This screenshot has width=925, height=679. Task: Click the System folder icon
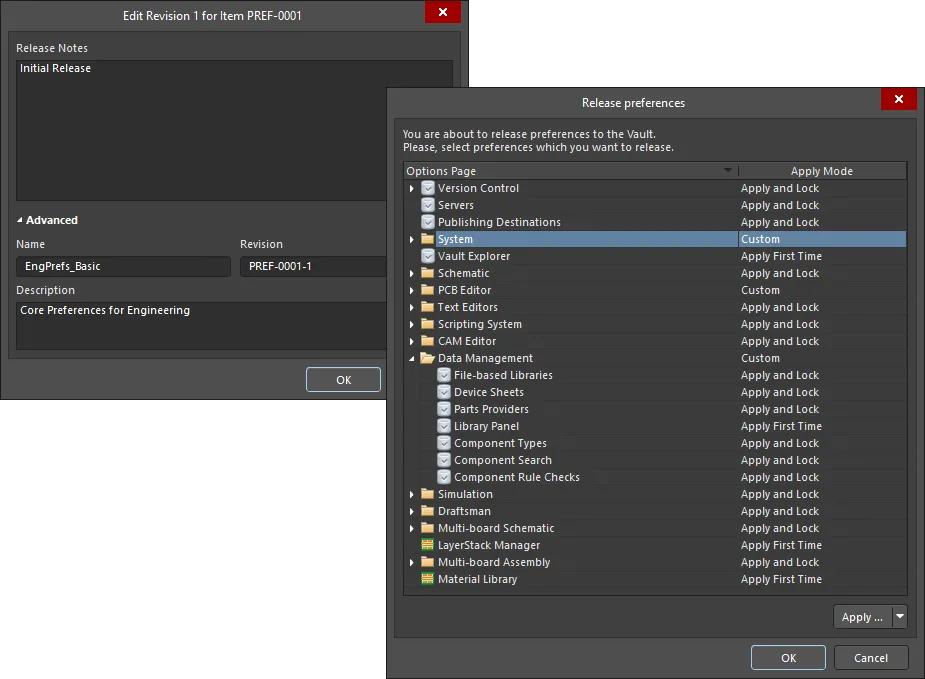pyautogui.click(x=428, y=239)
